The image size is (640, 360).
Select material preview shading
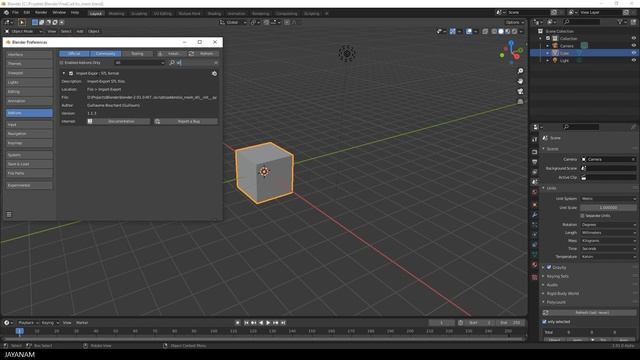(x=507, y=31)
